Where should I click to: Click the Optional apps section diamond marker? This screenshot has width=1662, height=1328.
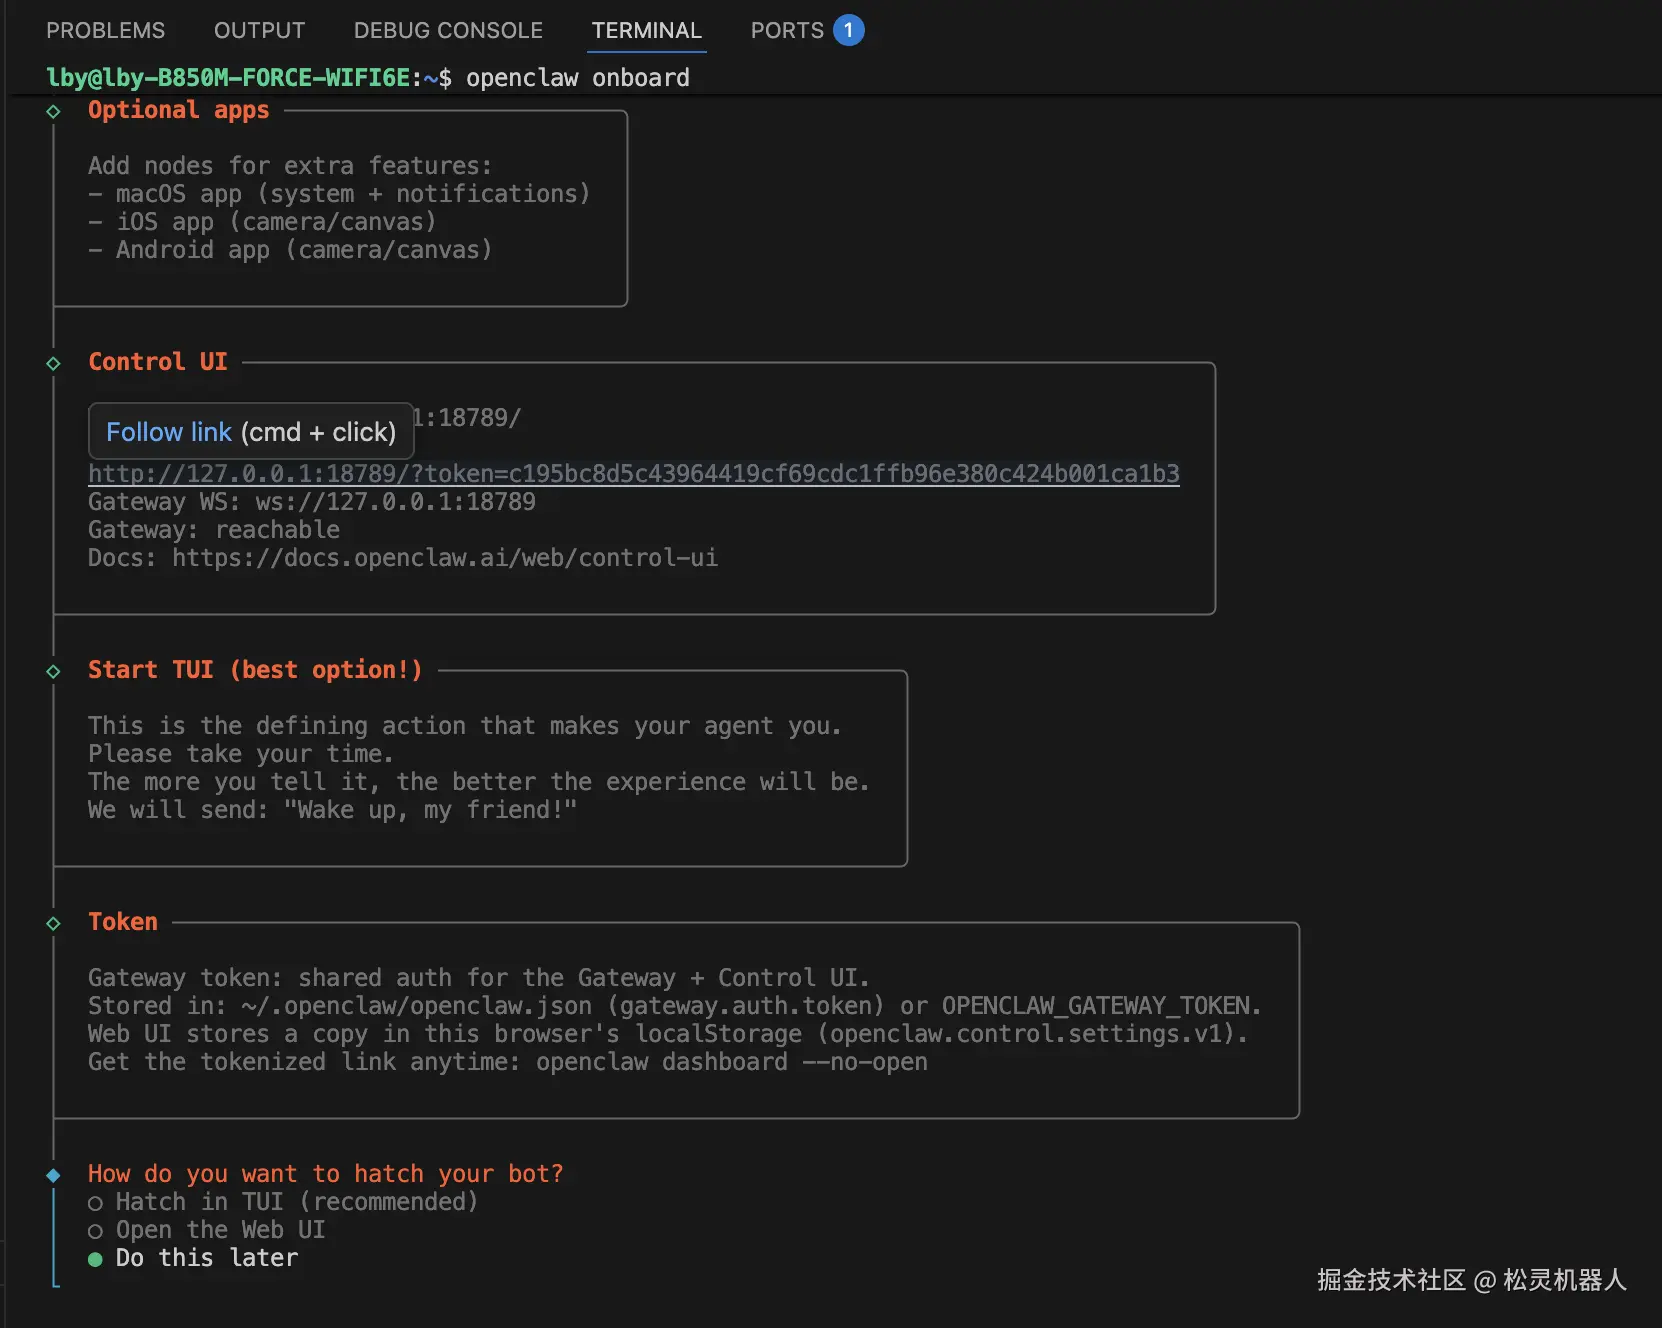coord(54,111)
